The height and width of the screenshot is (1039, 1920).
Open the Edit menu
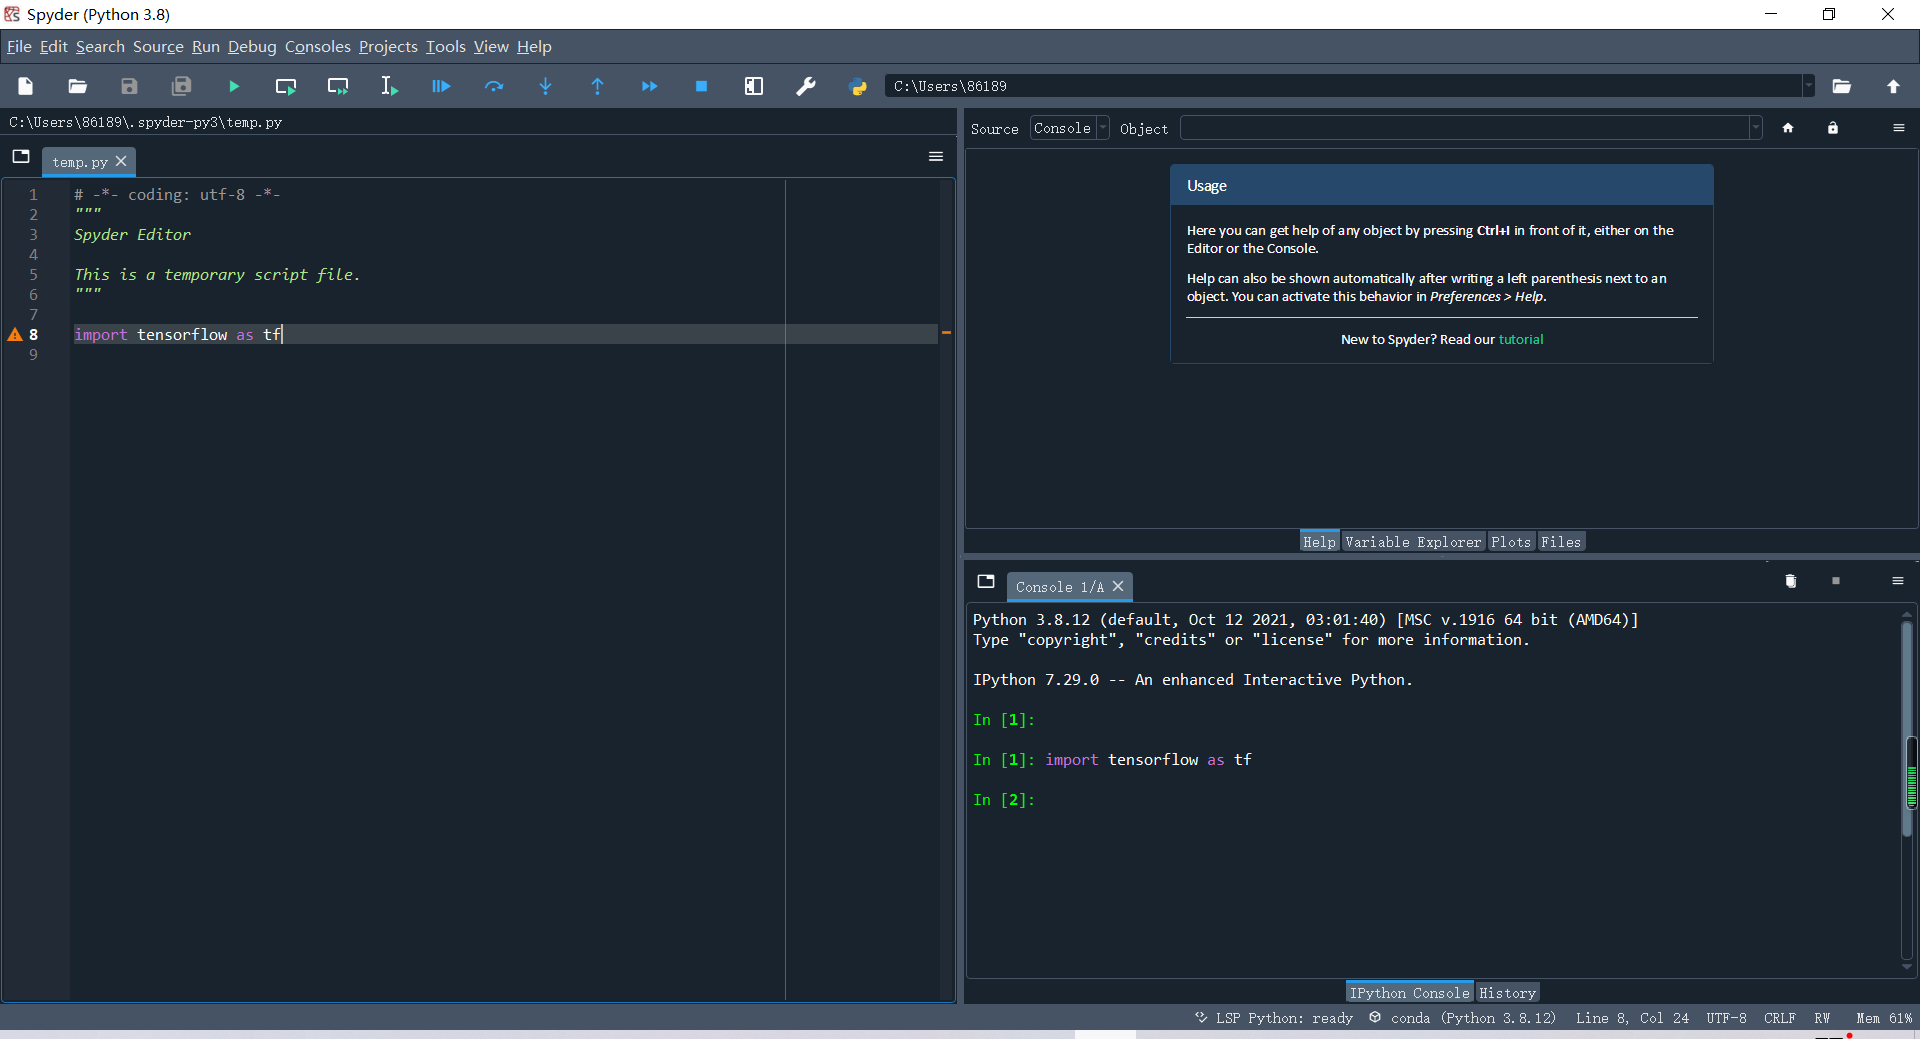54,47
